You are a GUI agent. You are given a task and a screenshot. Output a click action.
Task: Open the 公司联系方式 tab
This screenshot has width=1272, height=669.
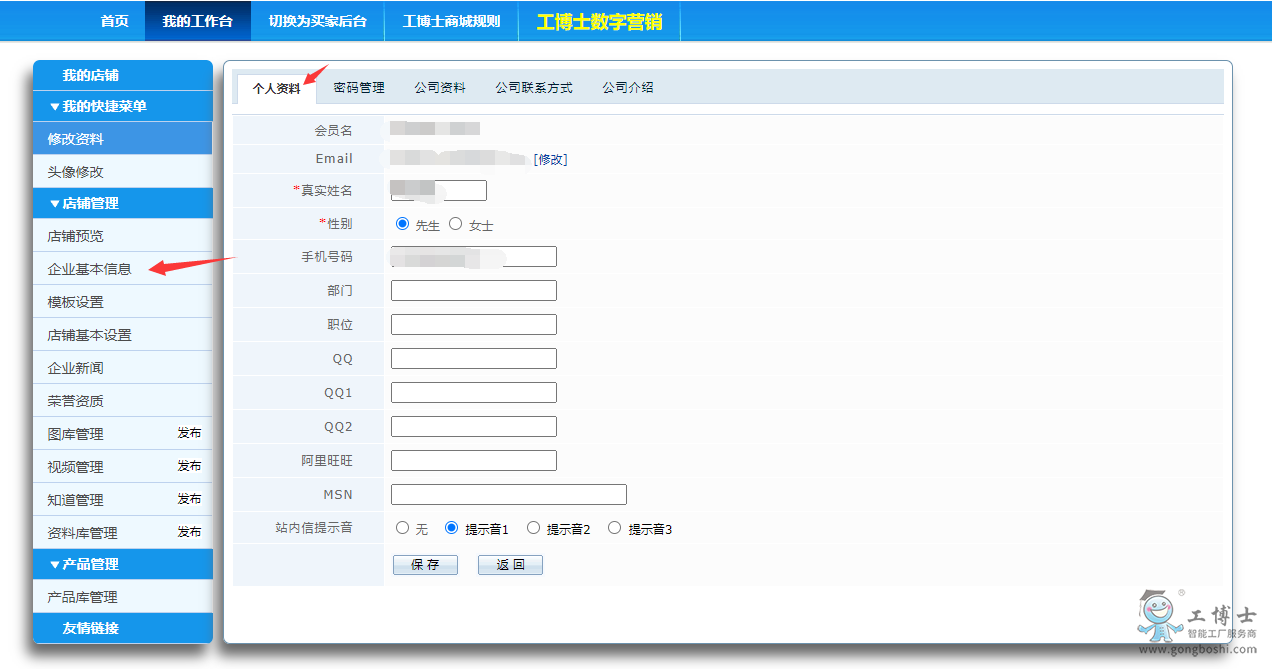click(x=533, y=88)
